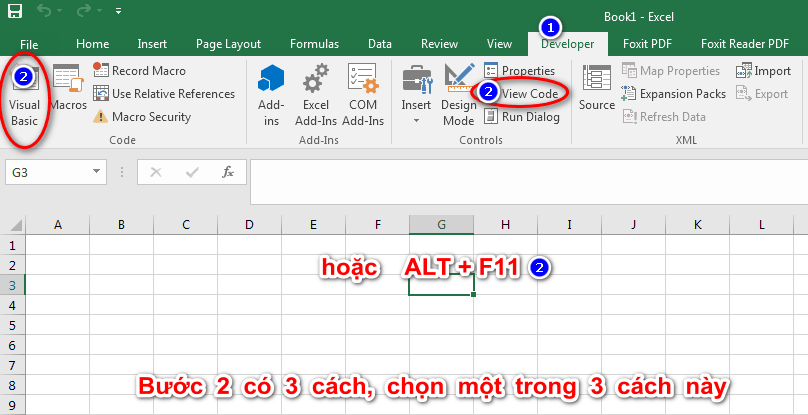Open the File tab
The height and width of the screenshot is (415, 808).
tap(29, 45)
